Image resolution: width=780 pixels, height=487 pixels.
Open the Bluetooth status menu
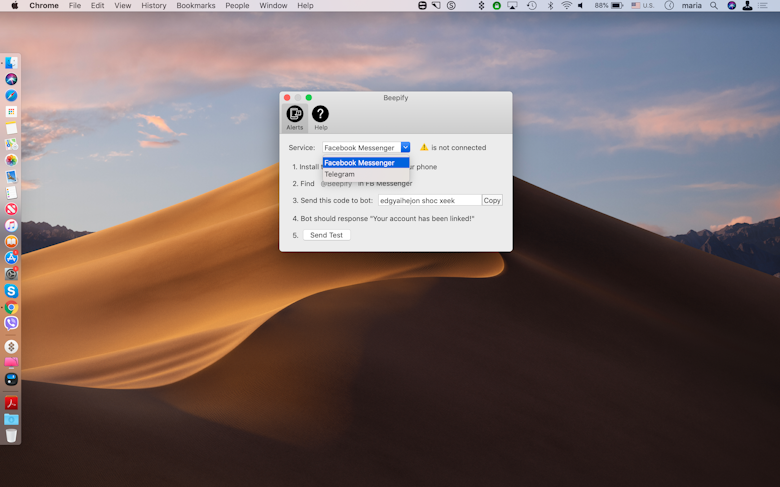[550, 5]
